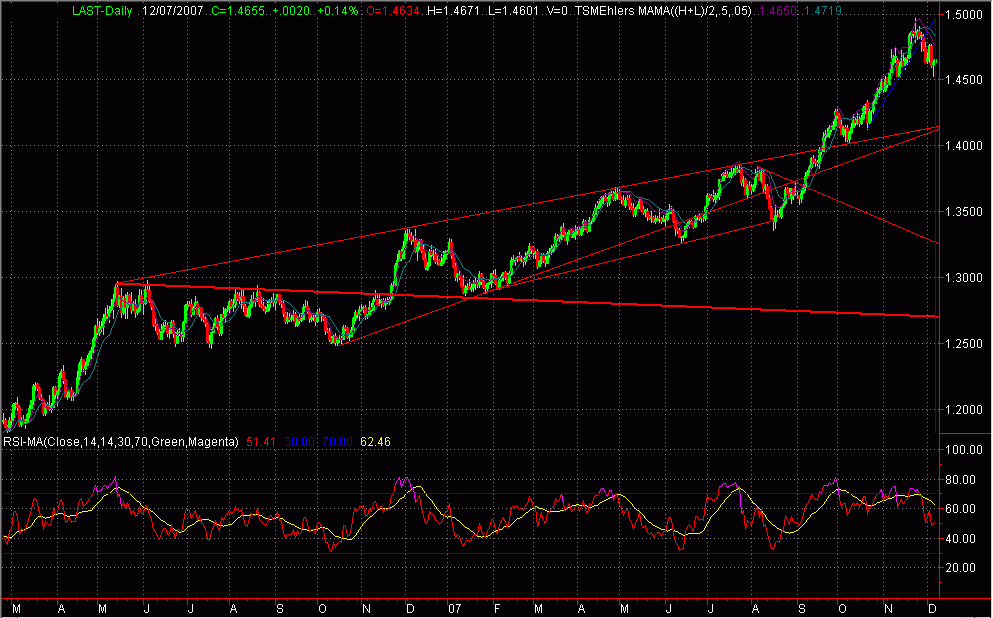Click the TSMEhlers MAMA indicator label
Image resolution: width=993 pixels, height=618 pixels.
point(665,11)
